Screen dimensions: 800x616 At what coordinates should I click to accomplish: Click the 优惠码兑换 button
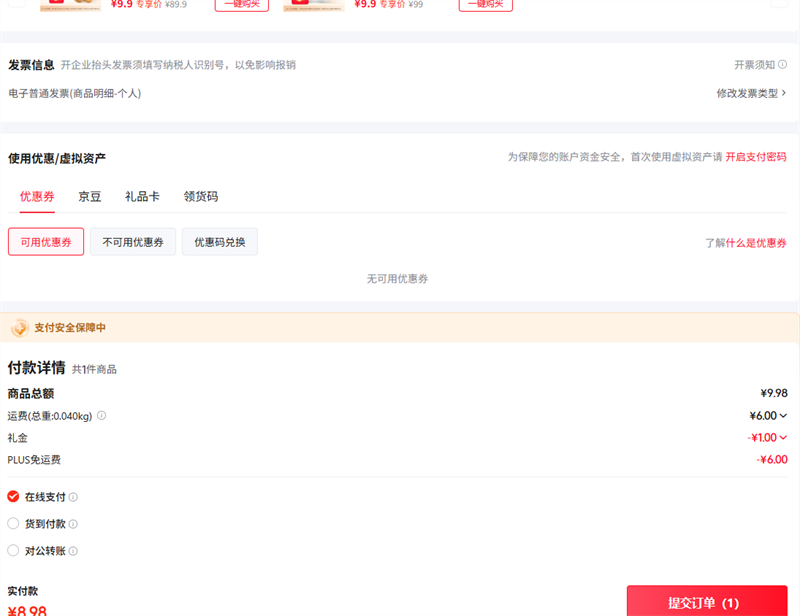pyautogui.click(x=219, y=242)
